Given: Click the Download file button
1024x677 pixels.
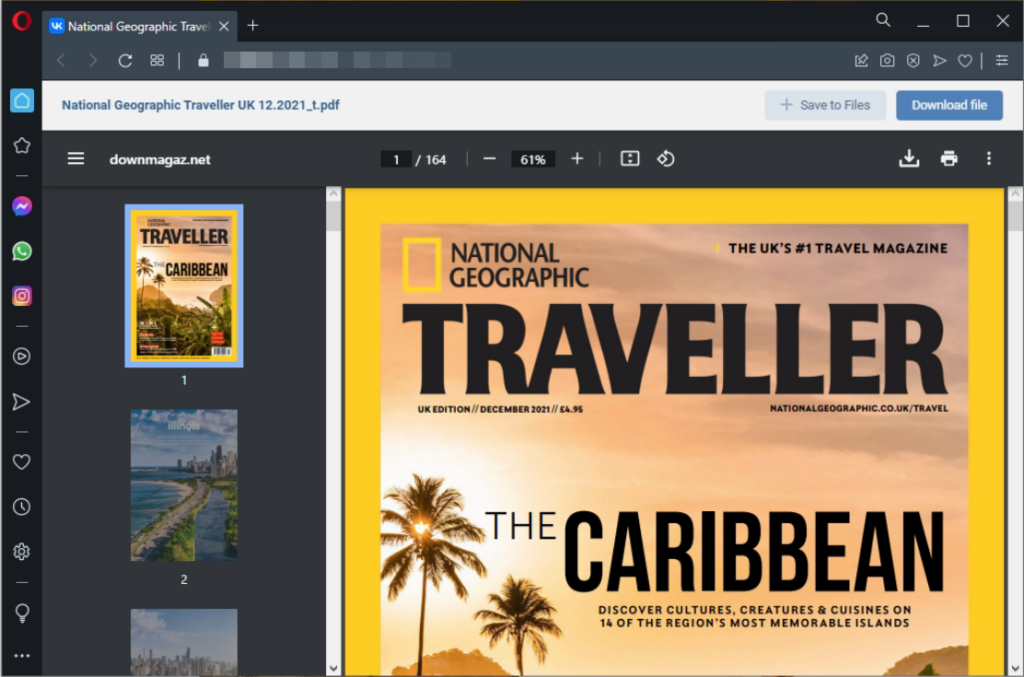Looking at the screenshot, I should (x=949, y=105).
